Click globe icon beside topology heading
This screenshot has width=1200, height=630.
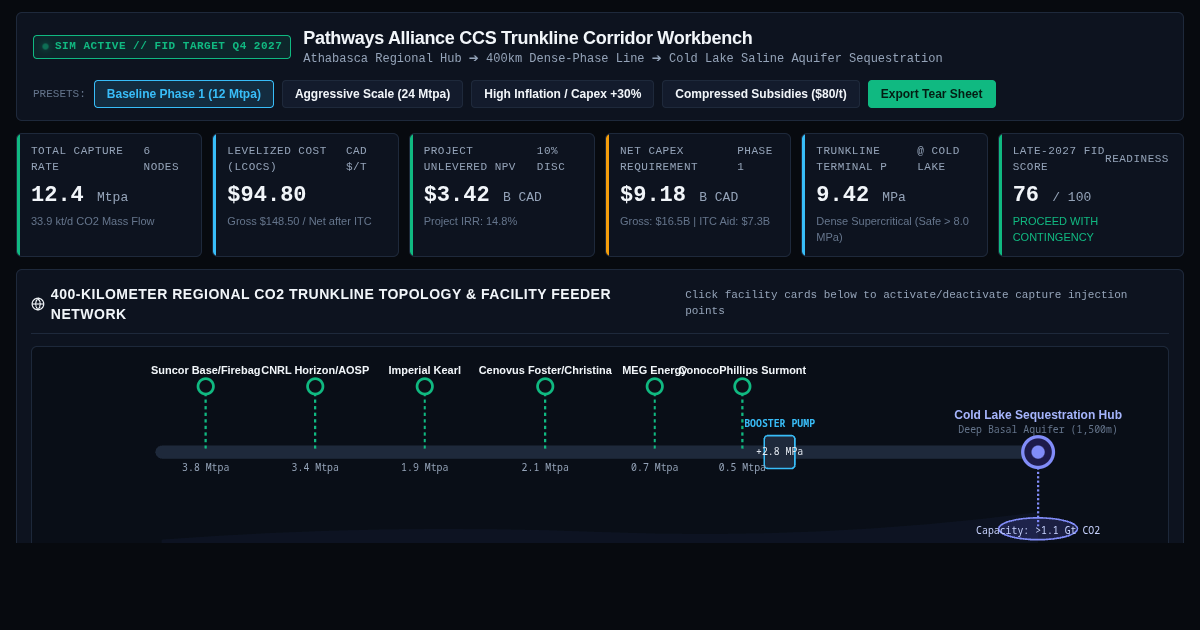[38, 304]
